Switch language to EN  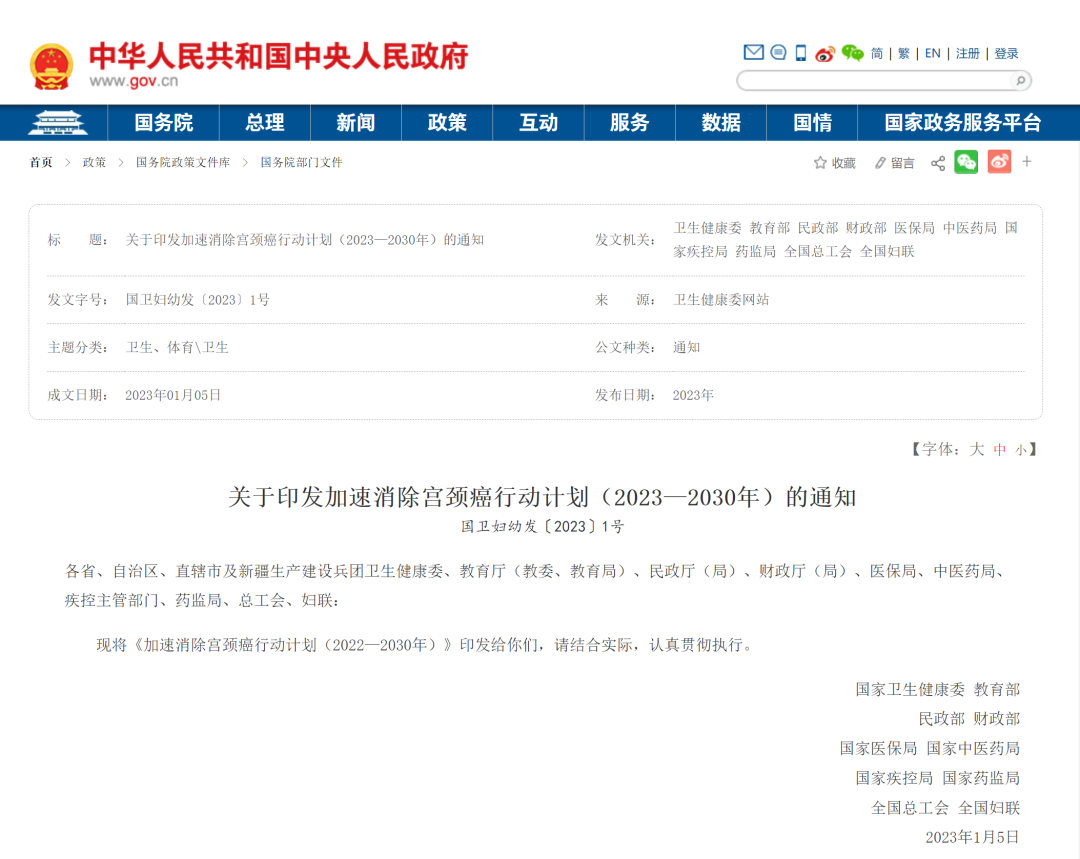[x=932, y=54]
